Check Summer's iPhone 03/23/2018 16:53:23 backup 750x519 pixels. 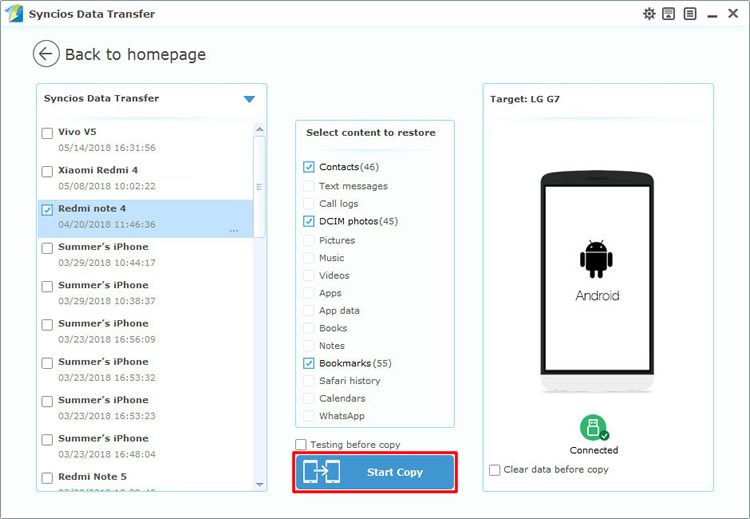(x=47, y=401)
